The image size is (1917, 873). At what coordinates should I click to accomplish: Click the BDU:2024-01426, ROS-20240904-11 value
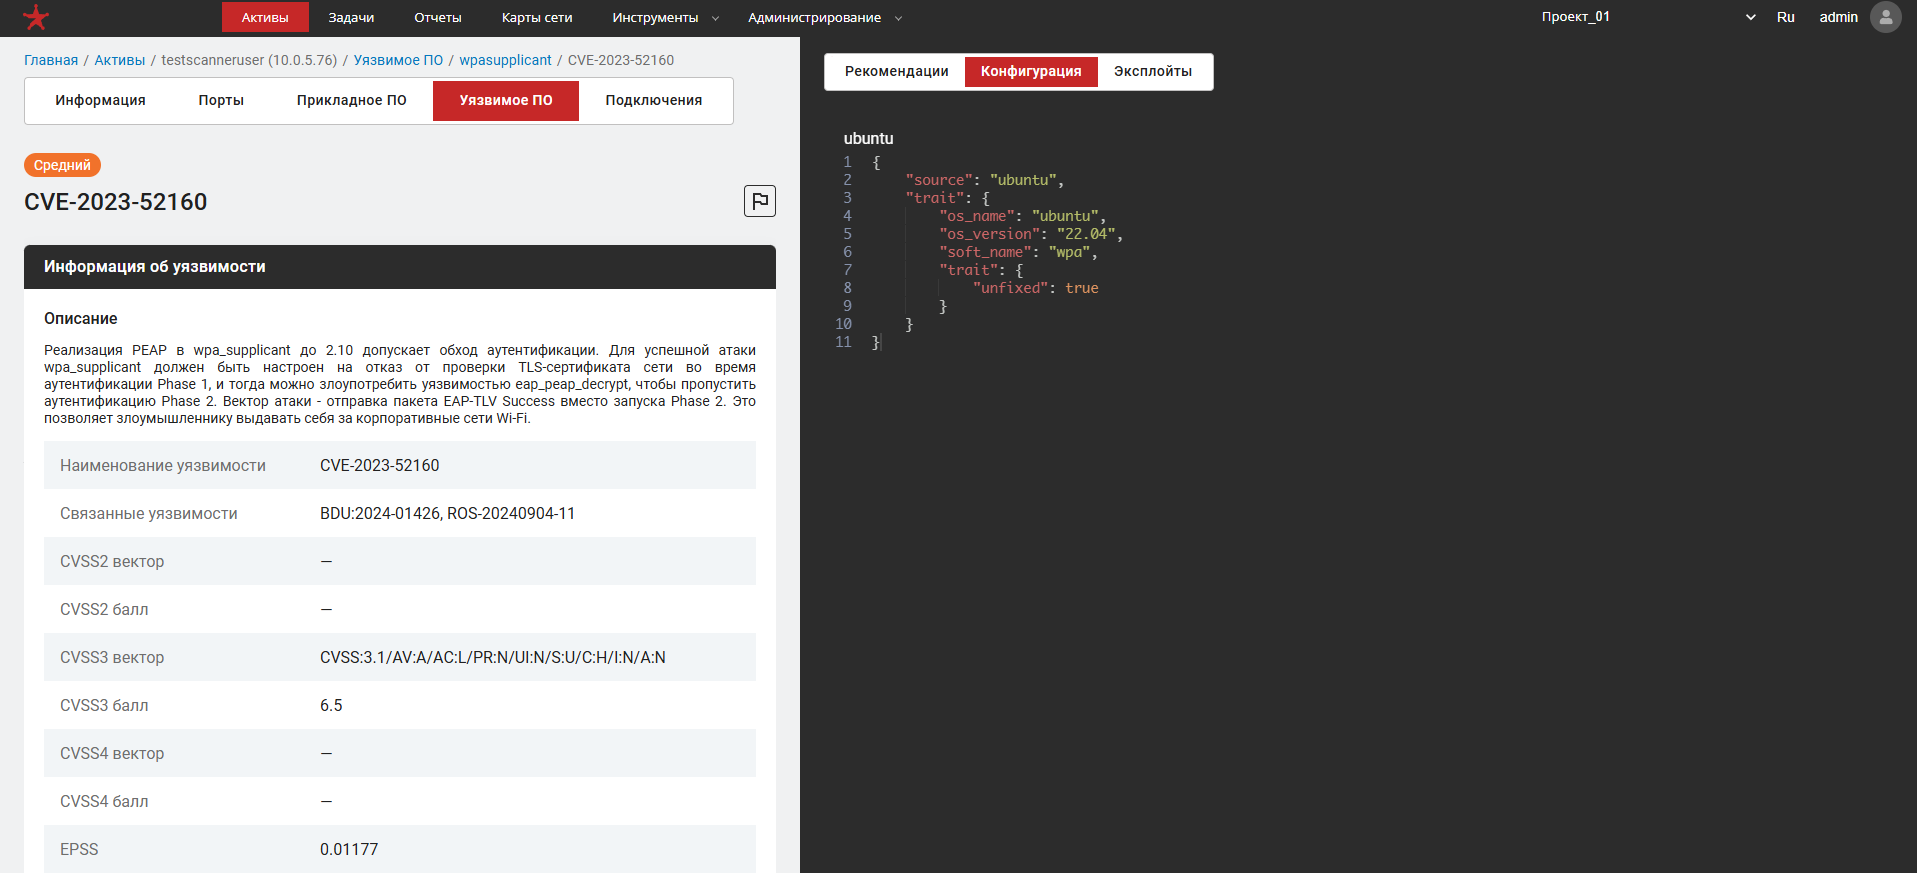(x=447, y=513)
